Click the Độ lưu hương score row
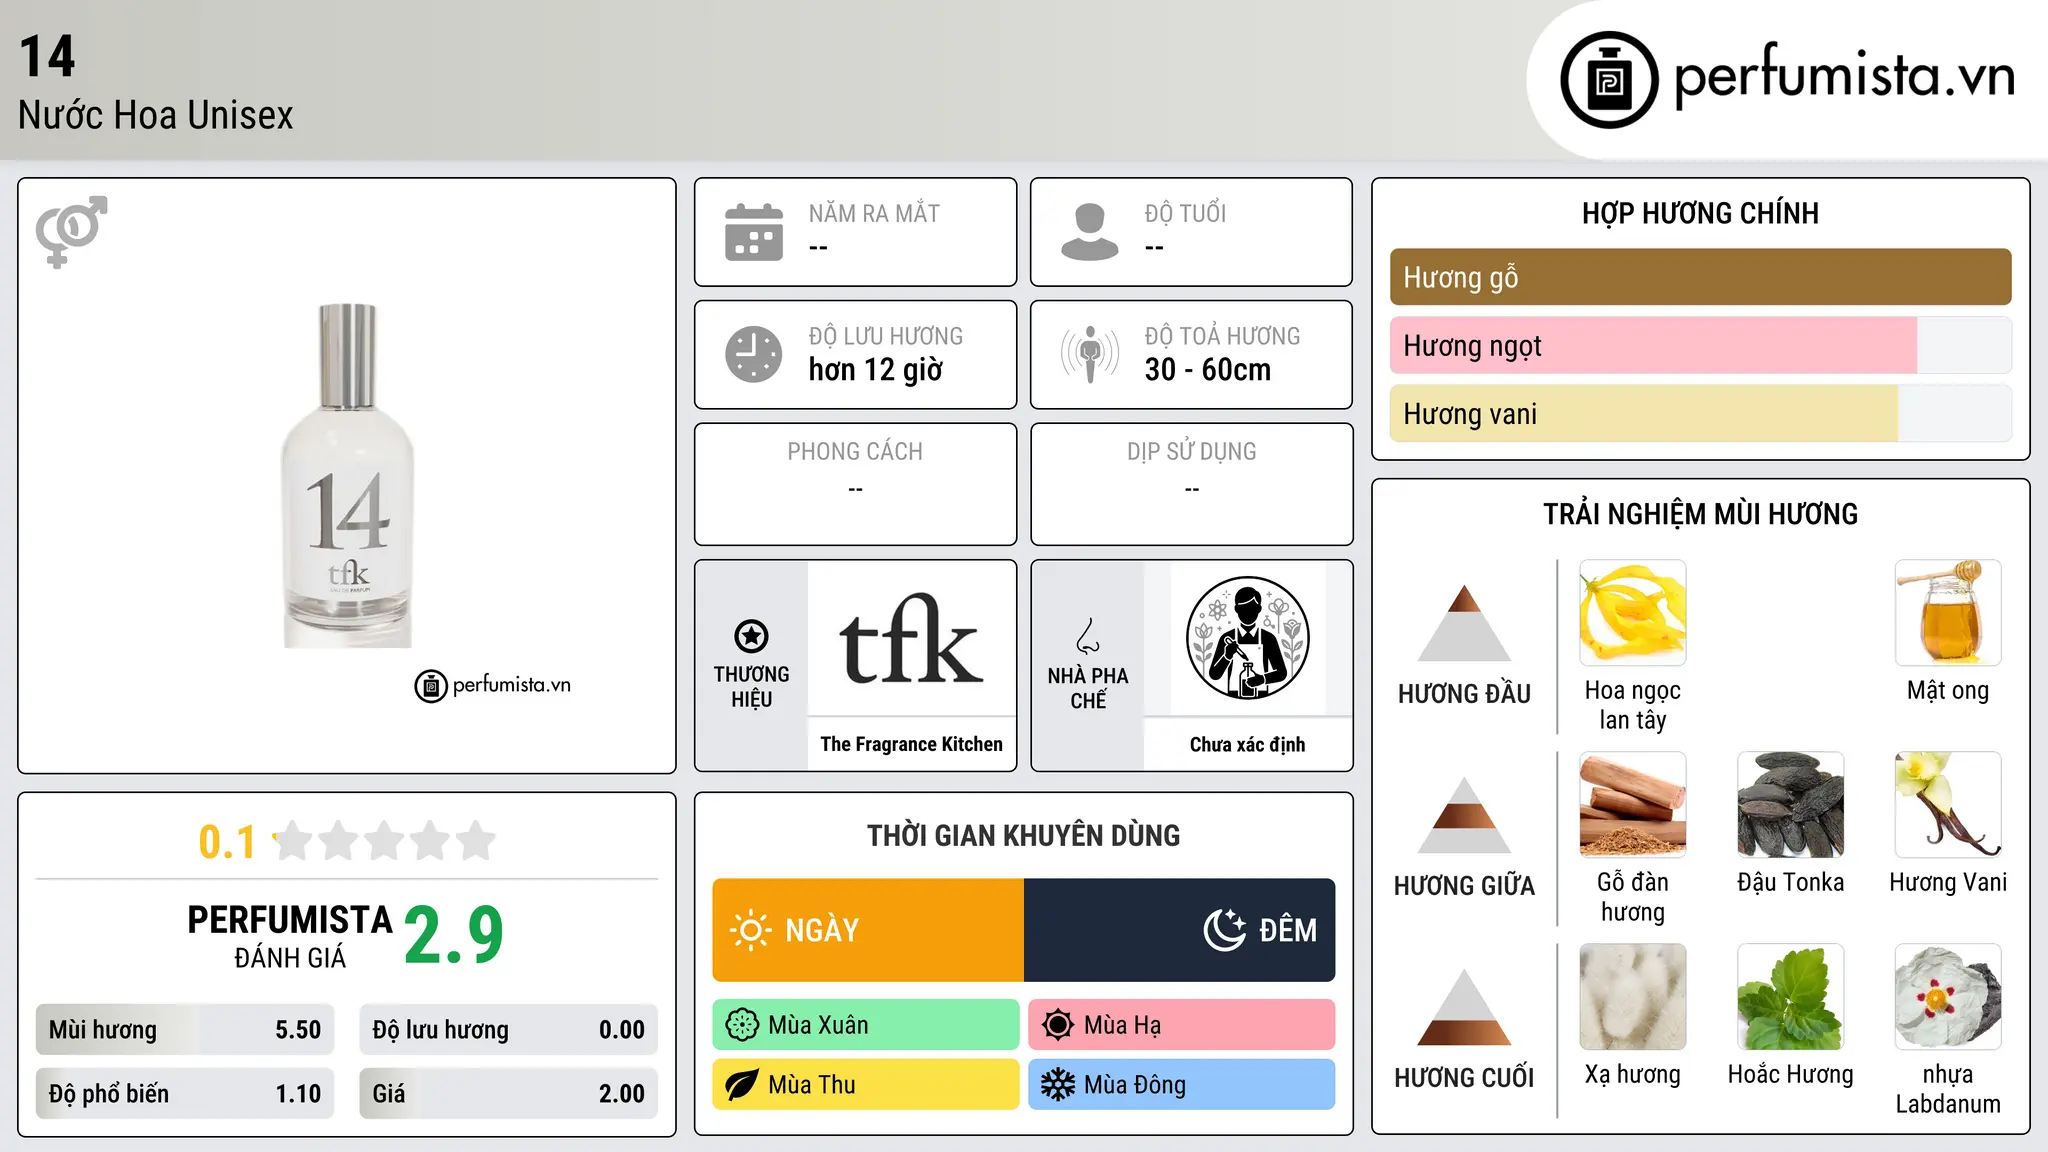 click(x=509, y=1030)
